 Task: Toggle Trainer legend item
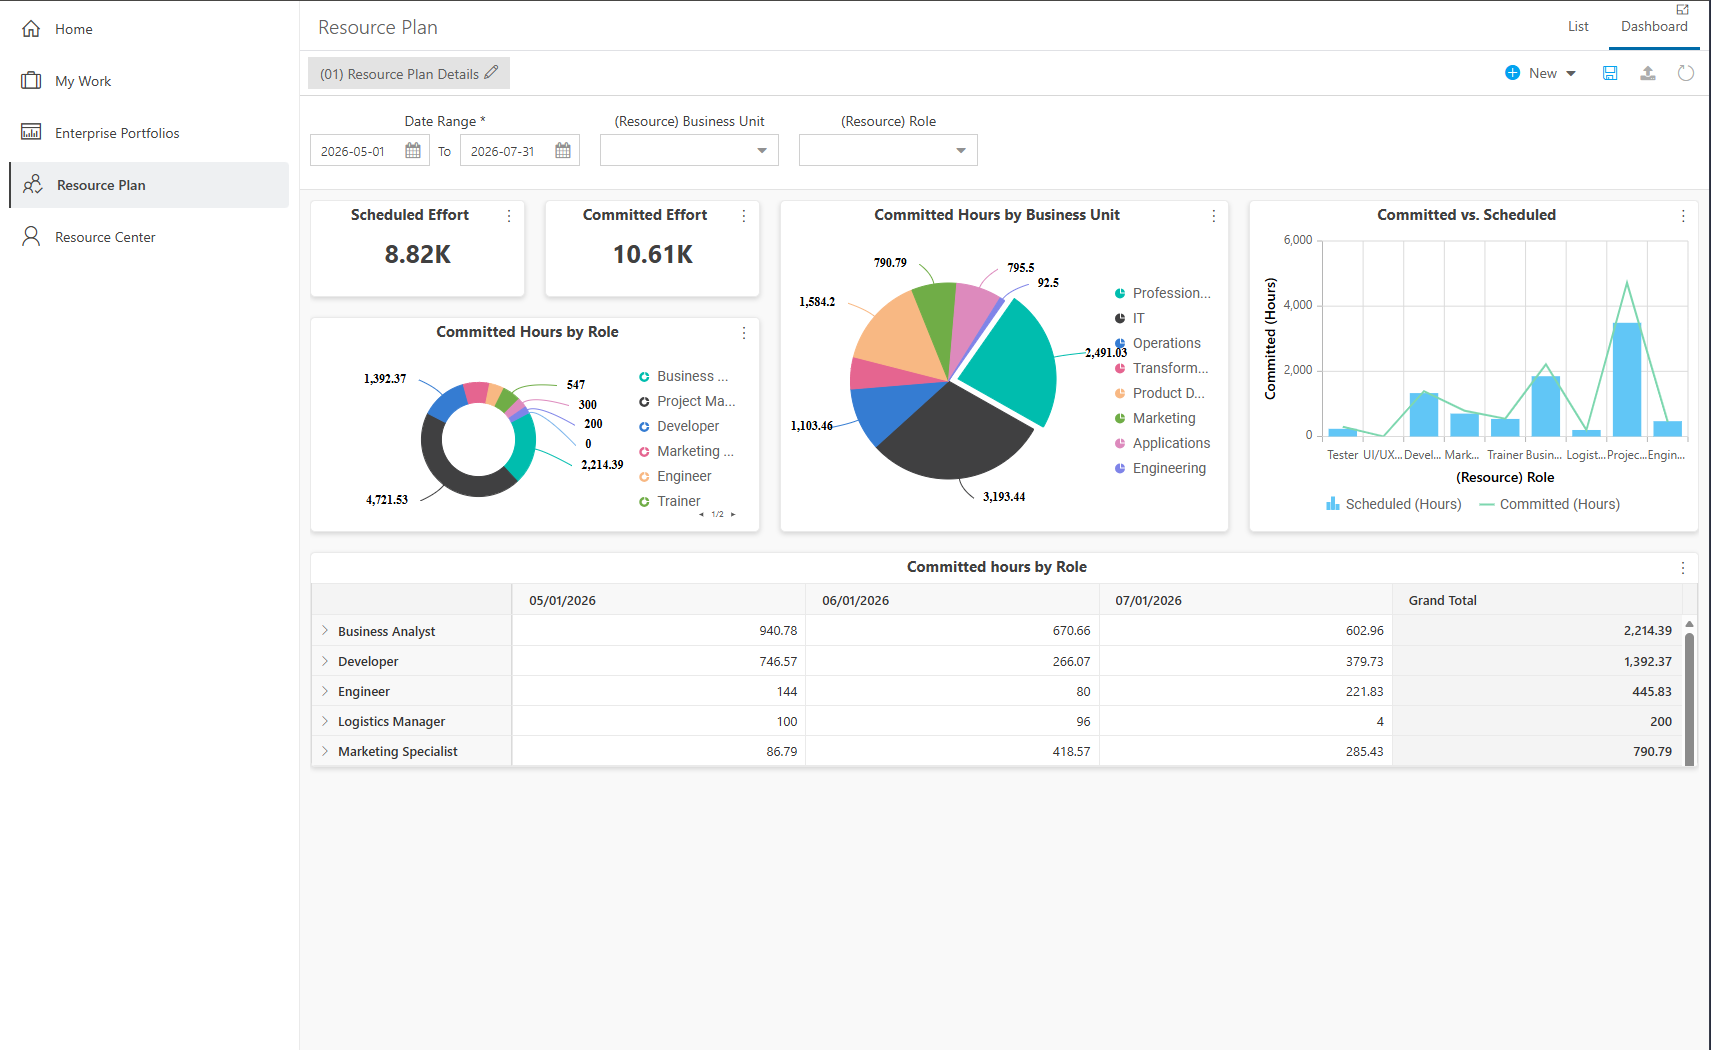pos(670,501)
